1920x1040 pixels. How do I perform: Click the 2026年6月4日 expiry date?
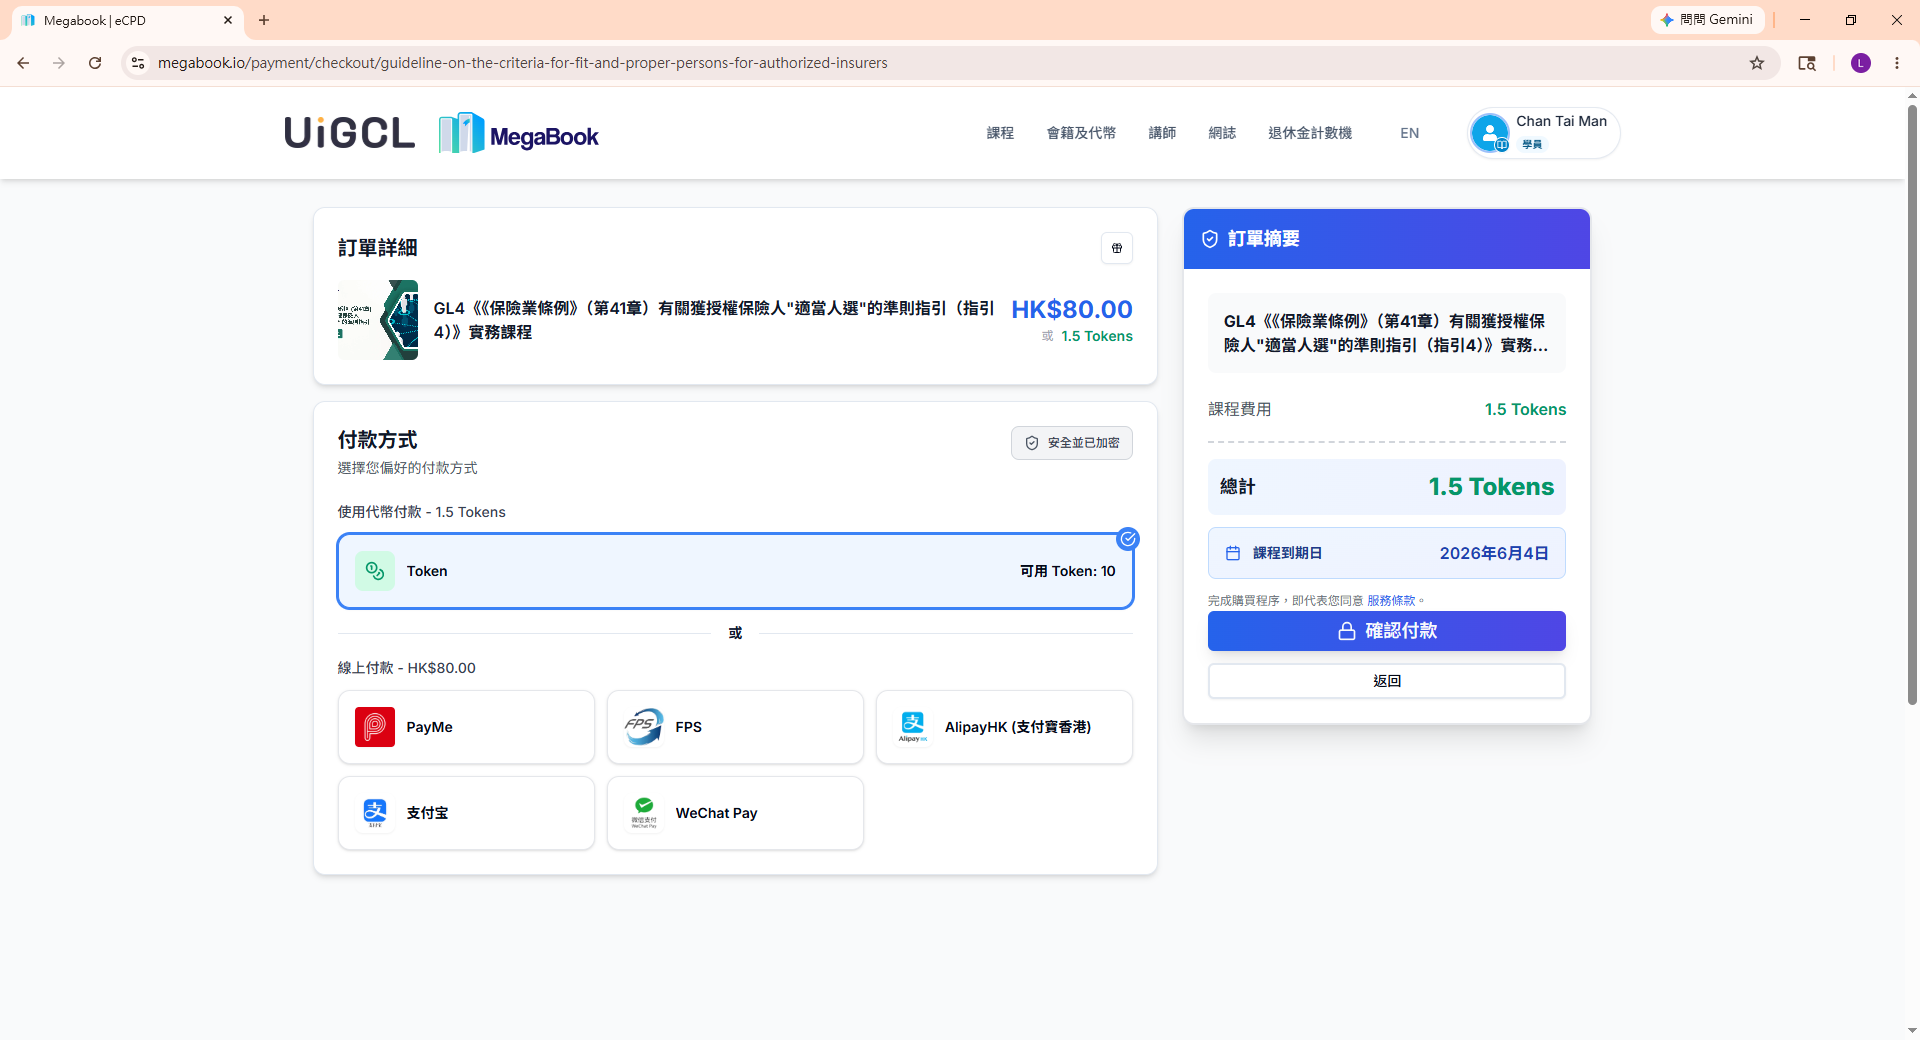(1494, 553)
